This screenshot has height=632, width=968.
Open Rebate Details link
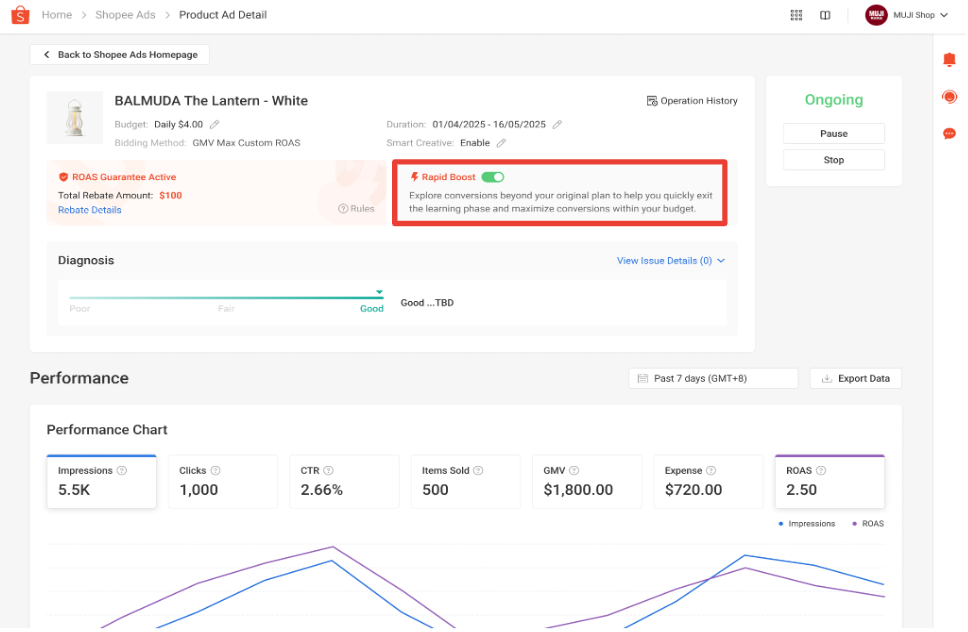tap(90, 210)
